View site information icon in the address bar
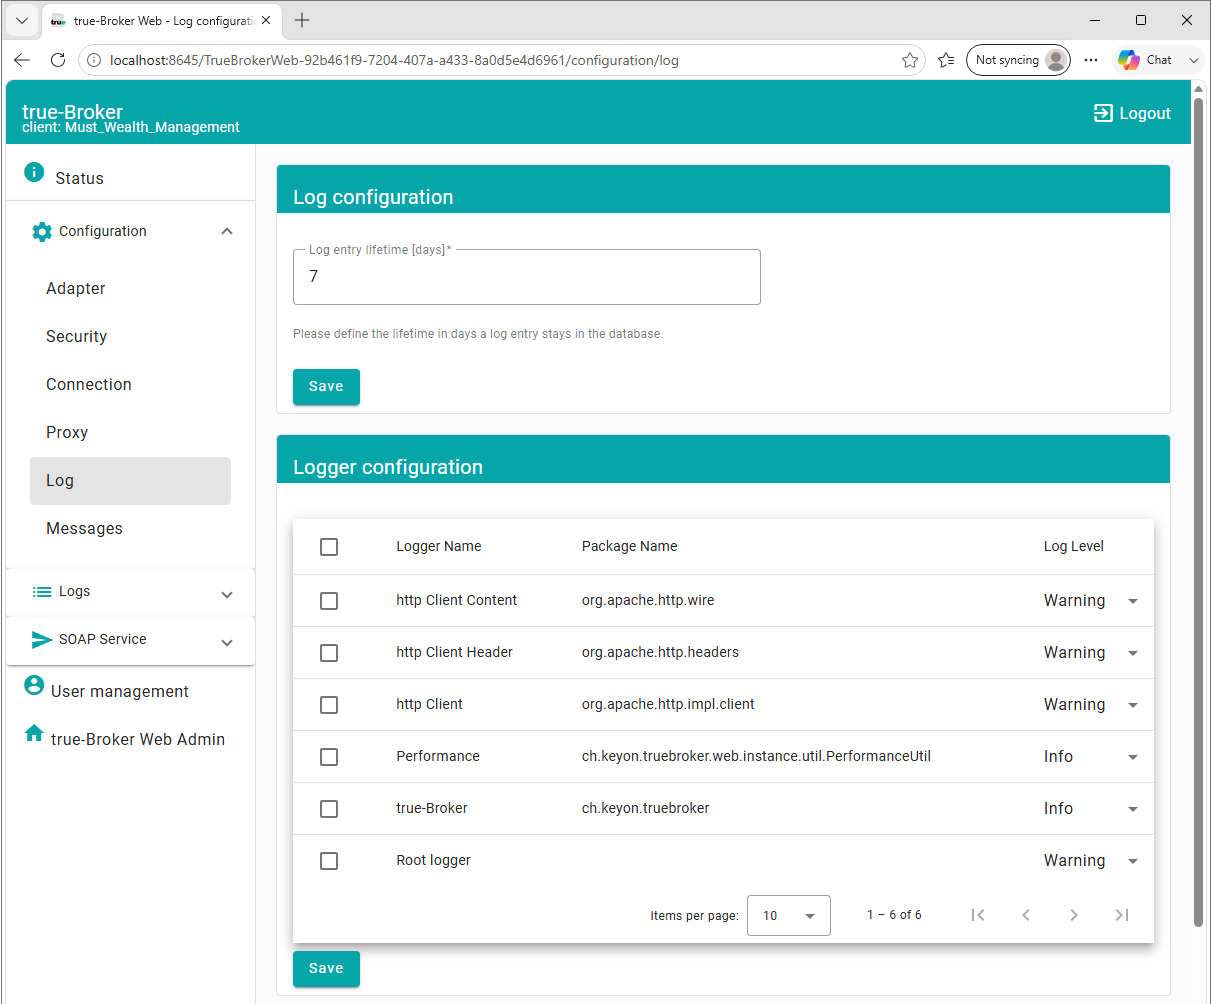 [93, 60]
